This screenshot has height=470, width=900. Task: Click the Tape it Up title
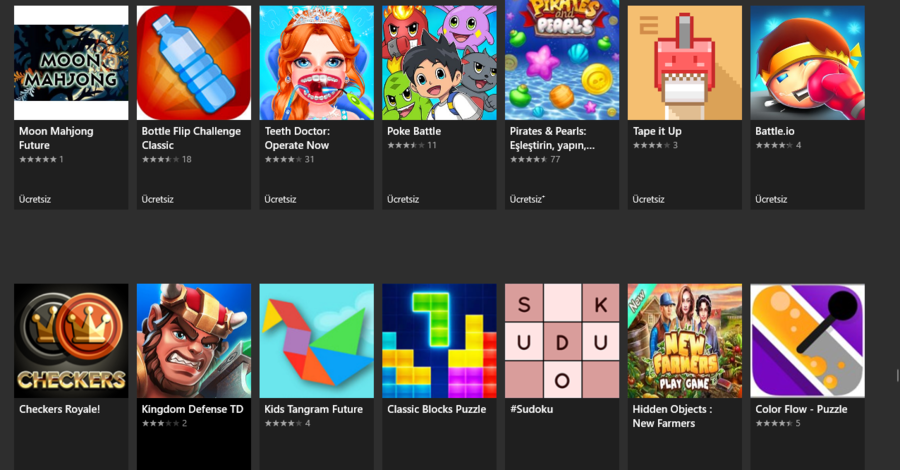(x=657, y=131)
